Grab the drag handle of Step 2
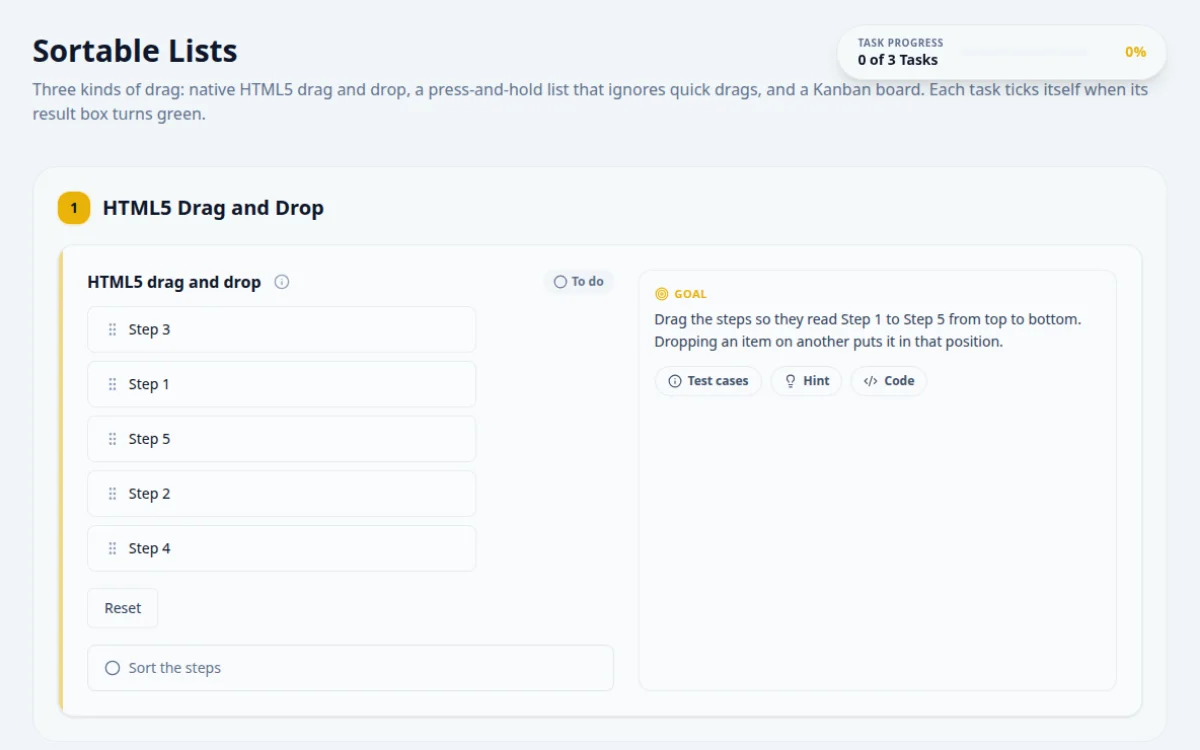This screenshot has width=1200, height=750. pos(112,494)
